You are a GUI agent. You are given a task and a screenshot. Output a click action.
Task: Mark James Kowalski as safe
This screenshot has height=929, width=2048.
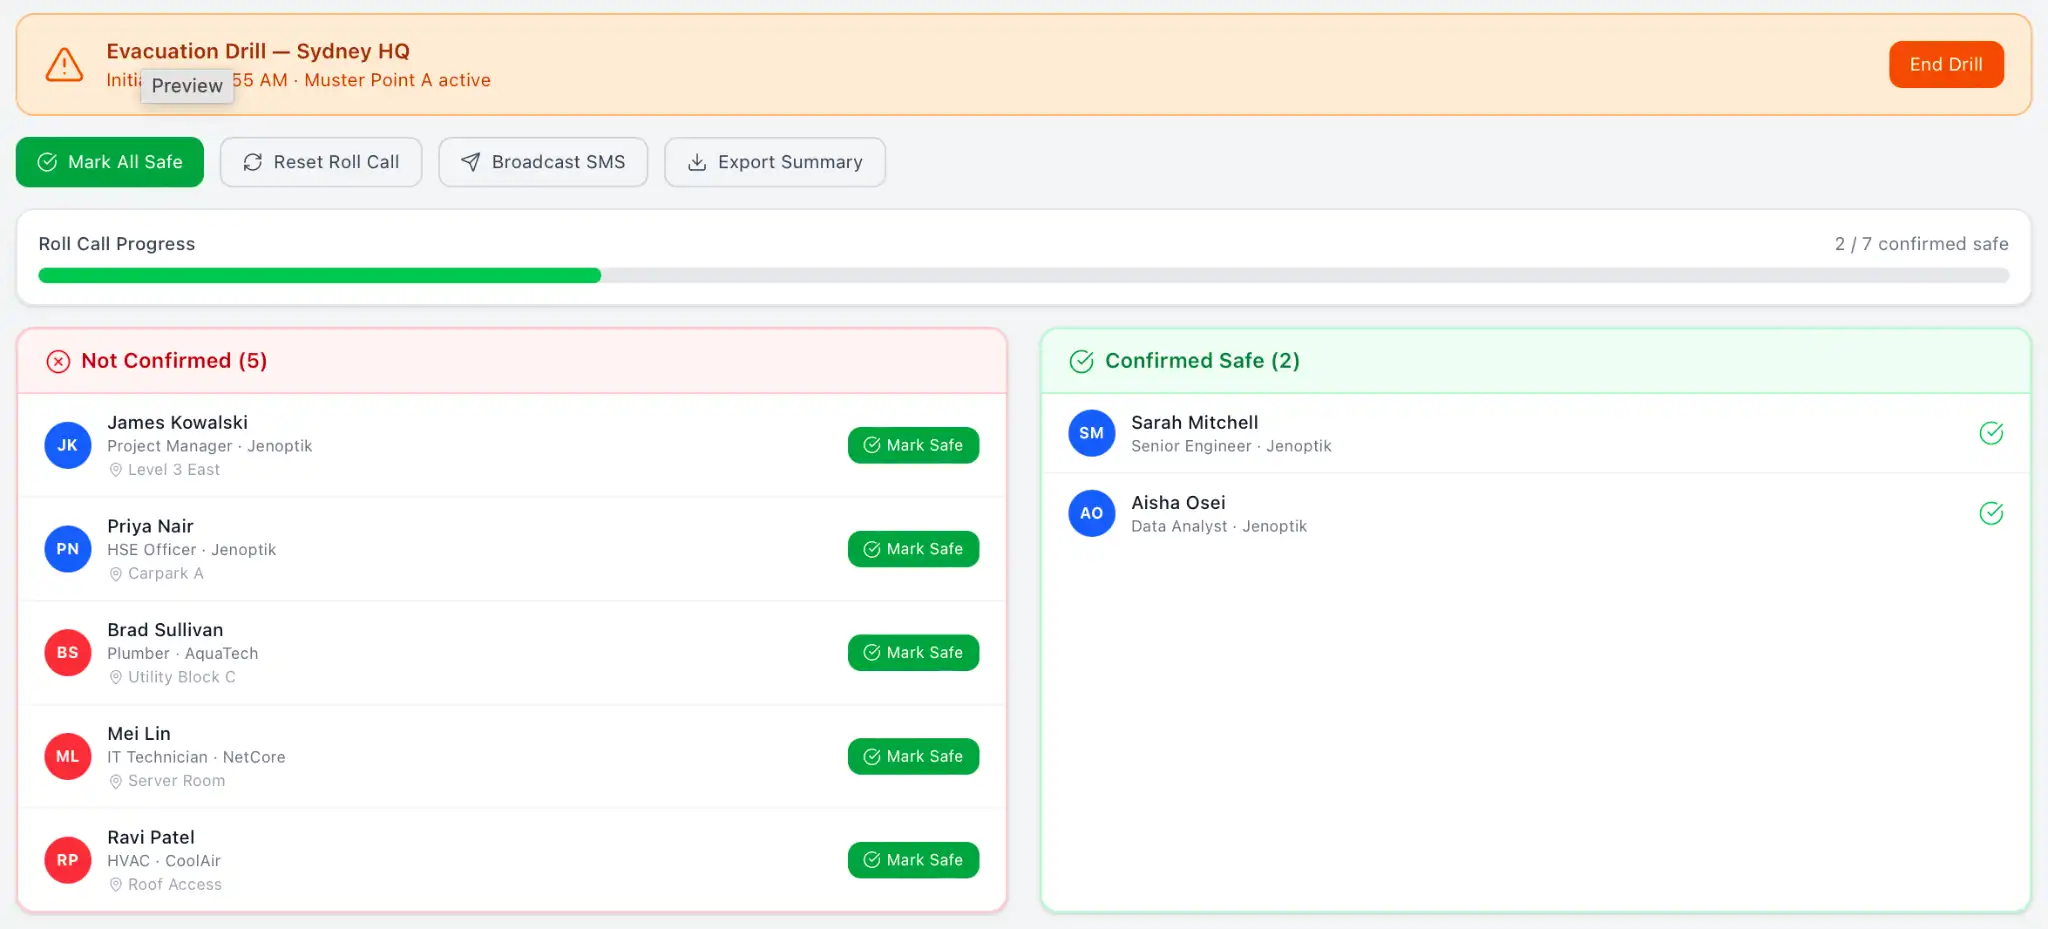coord(913,445)
